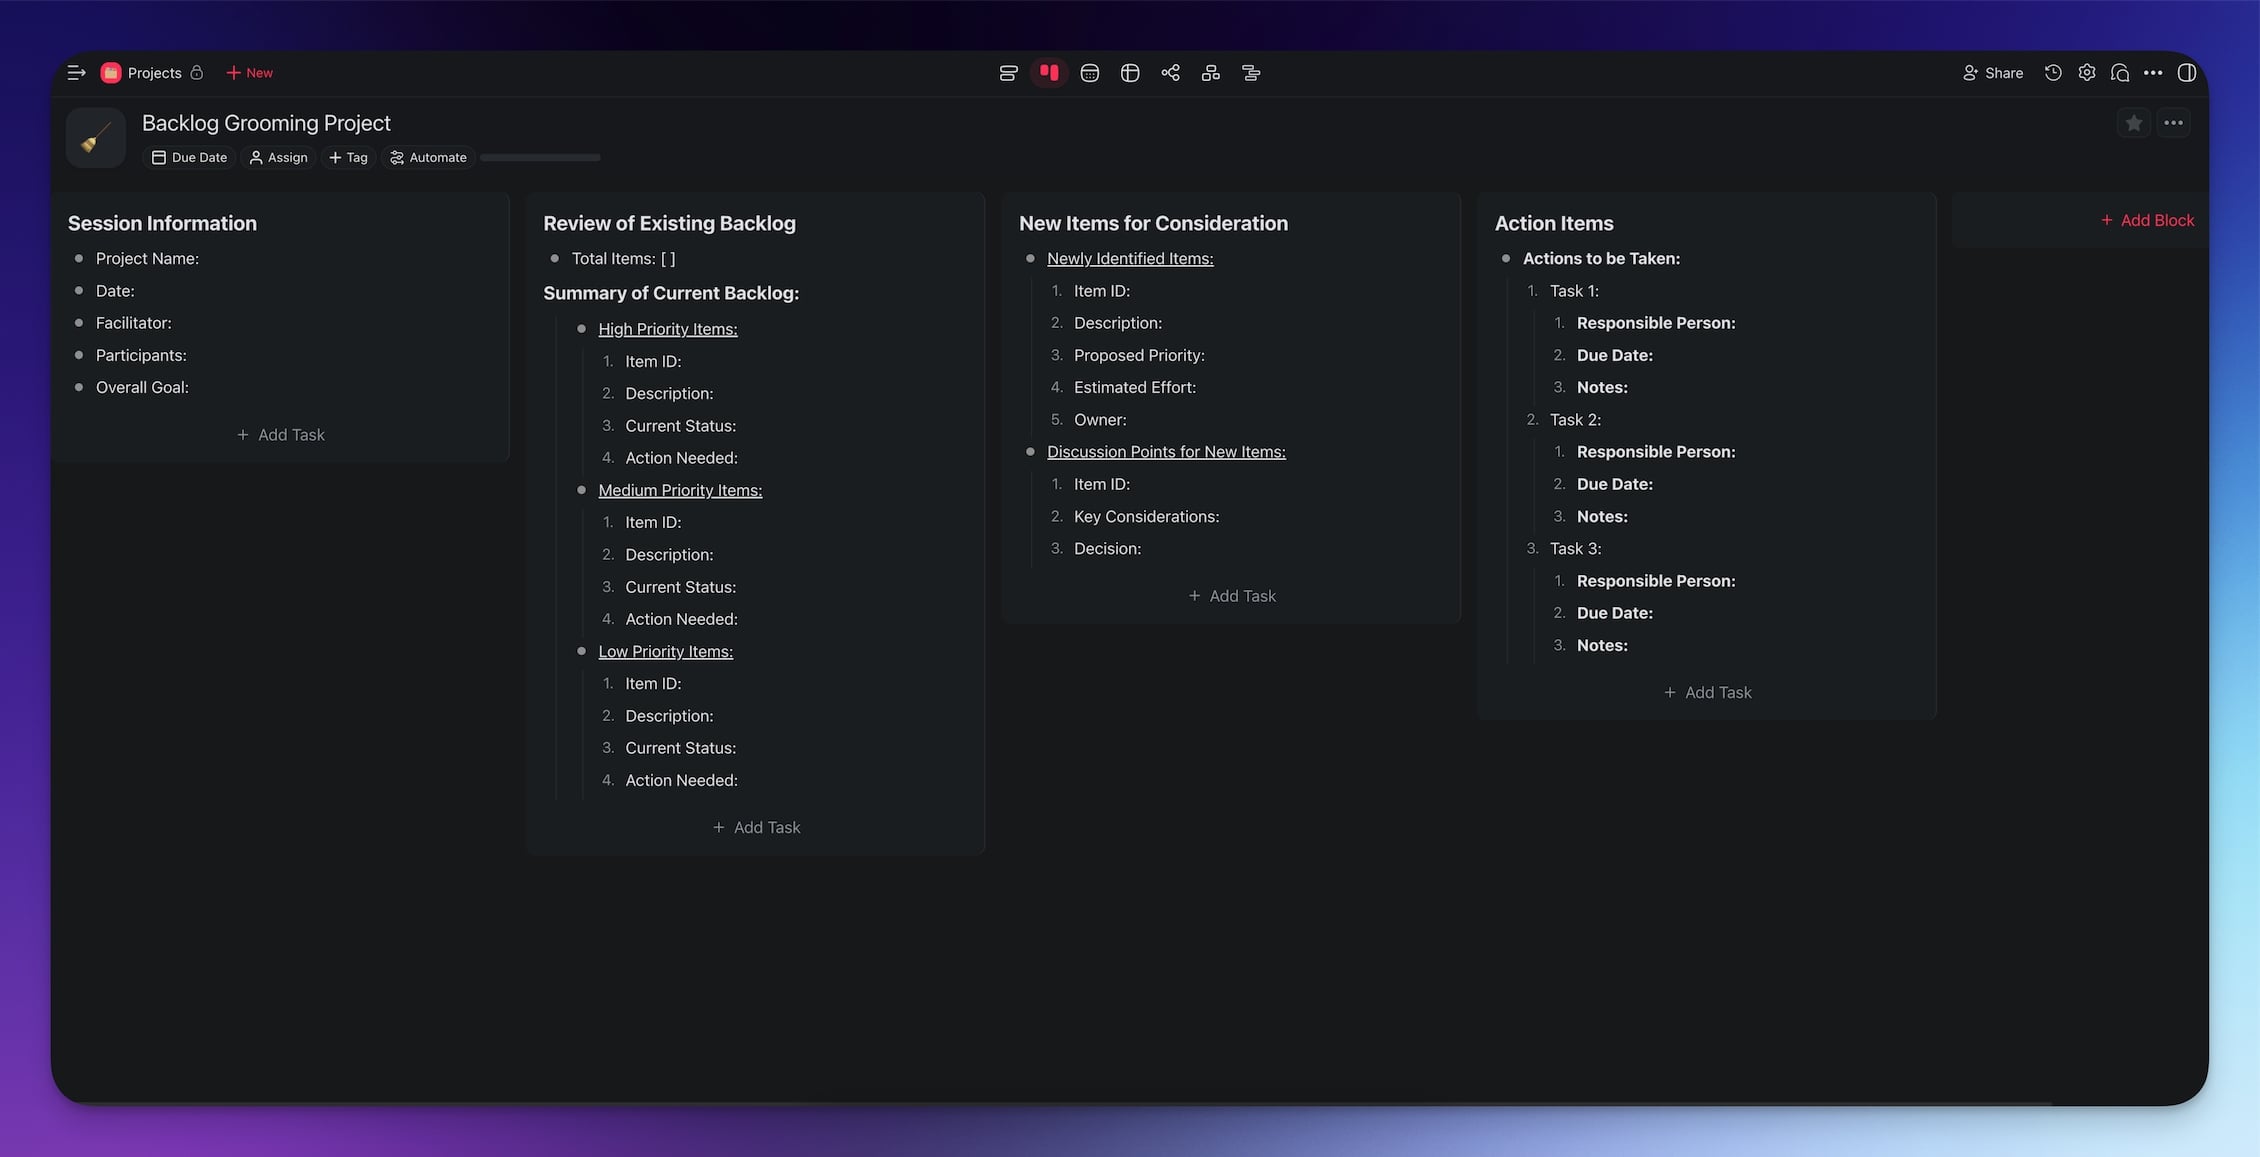Click the project progress bar
The image size is (2260, 1157).
pyautogui.click(x=540, y=158)
